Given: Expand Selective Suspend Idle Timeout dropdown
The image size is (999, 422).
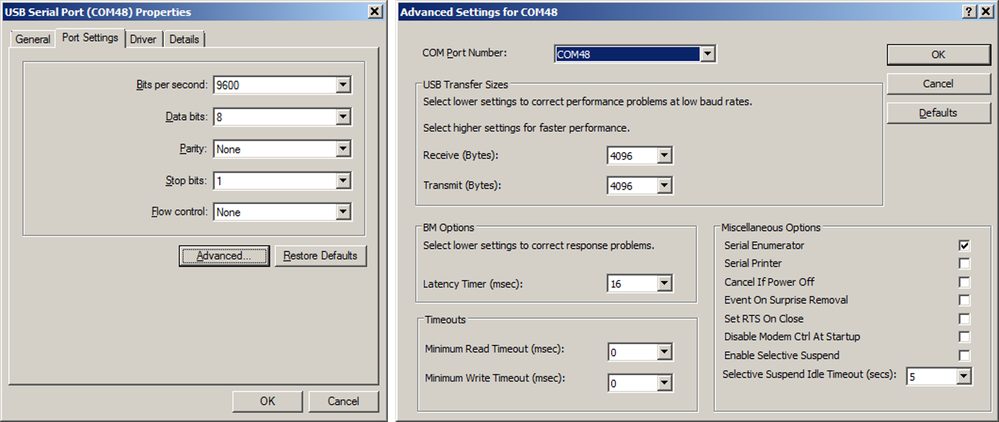Looking at the screenshot, I should point(963,376).
